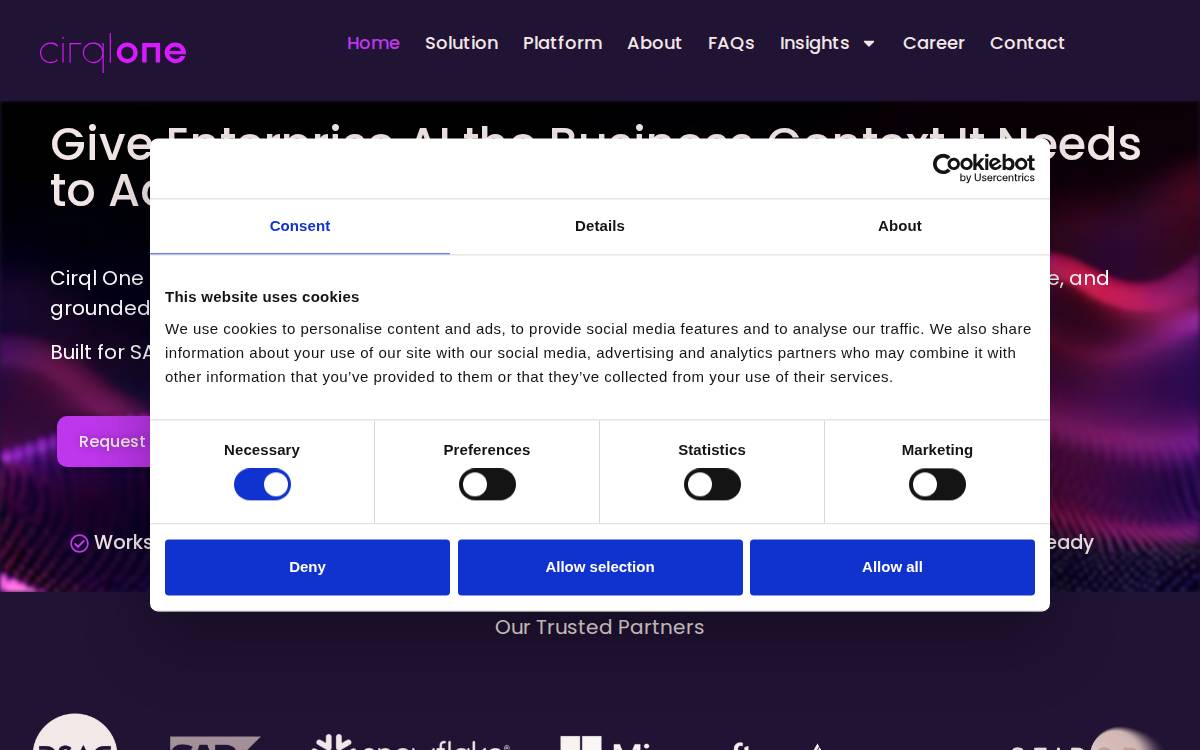Click the Microsoft partner logo

[655, 744]
